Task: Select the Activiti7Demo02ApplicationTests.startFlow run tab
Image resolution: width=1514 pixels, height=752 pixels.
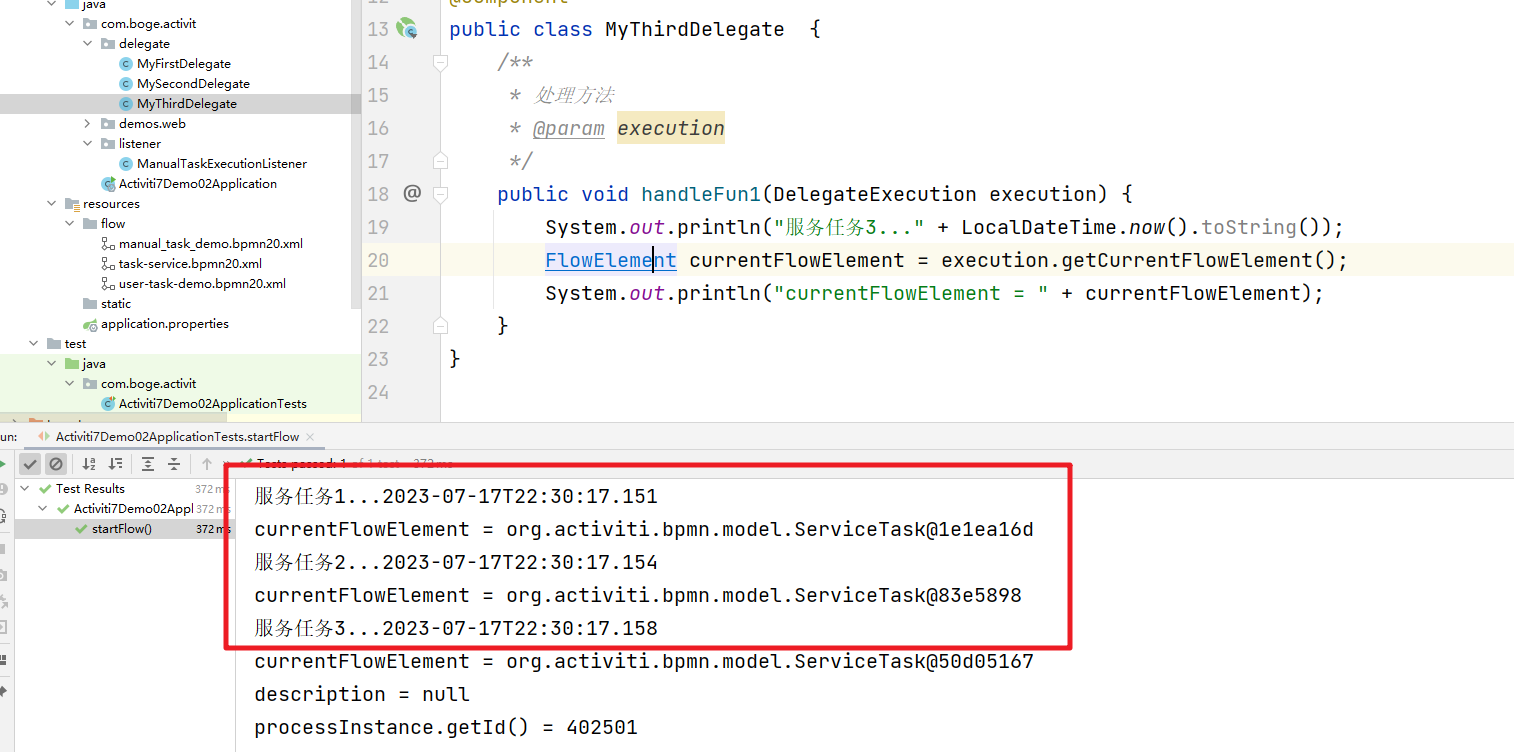Action: [177, 437]
